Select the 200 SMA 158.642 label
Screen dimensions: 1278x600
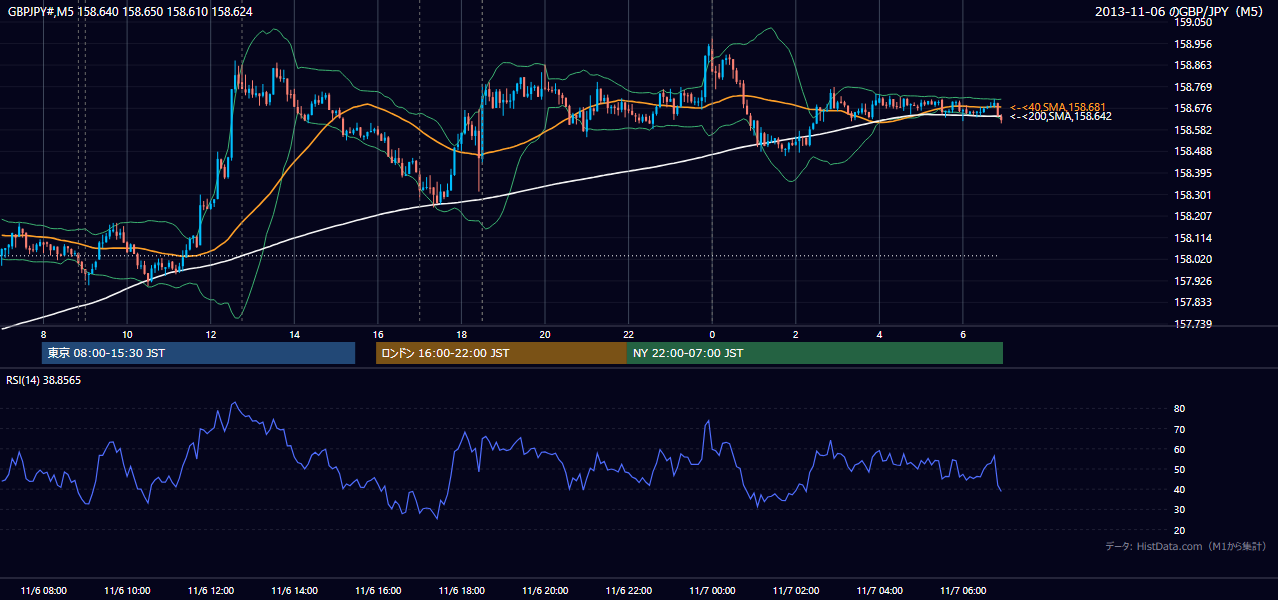(x=1060, y=117)
